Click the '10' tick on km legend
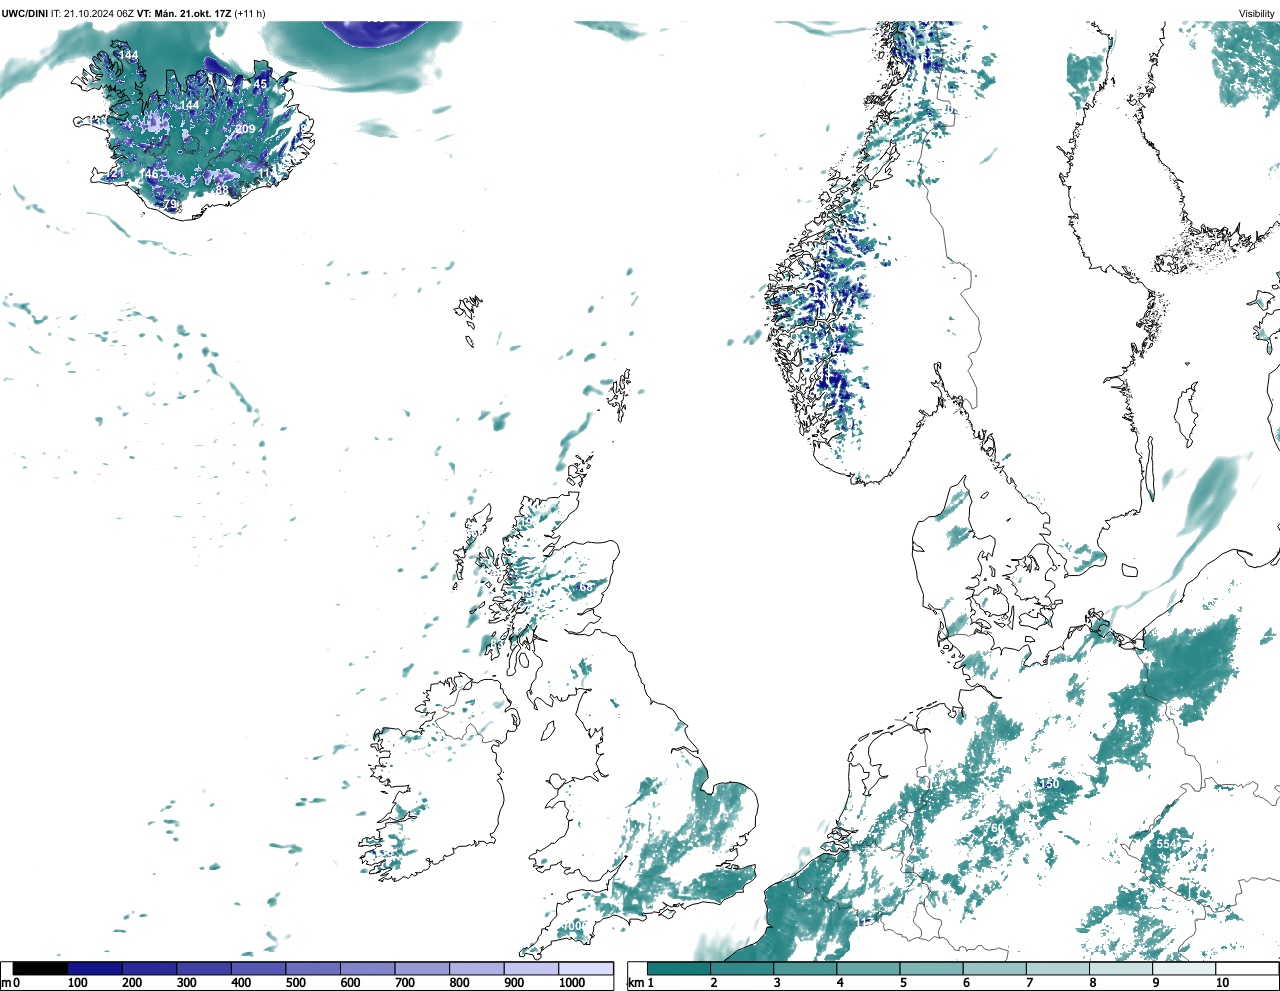 [x=1222, y=983]
